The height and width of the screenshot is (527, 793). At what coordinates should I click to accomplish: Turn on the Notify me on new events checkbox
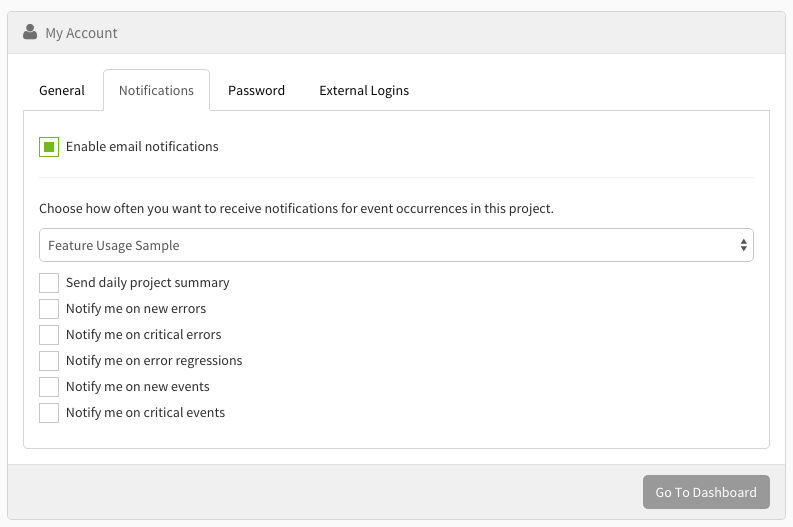point(49,387)
